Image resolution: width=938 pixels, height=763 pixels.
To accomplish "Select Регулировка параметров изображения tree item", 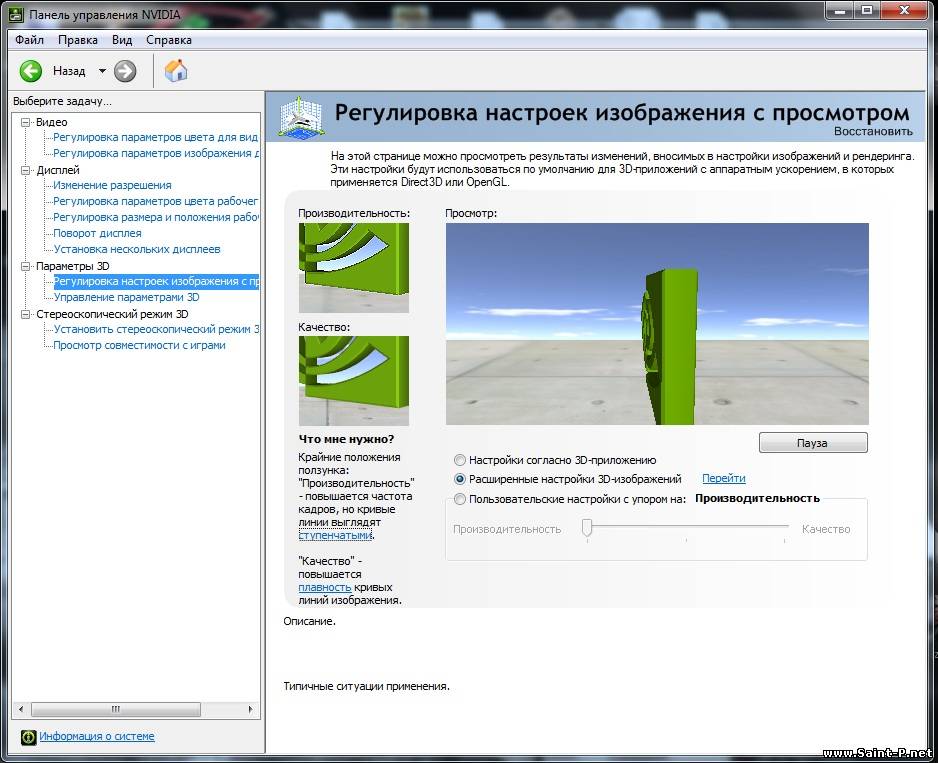I will pos(156,154).
